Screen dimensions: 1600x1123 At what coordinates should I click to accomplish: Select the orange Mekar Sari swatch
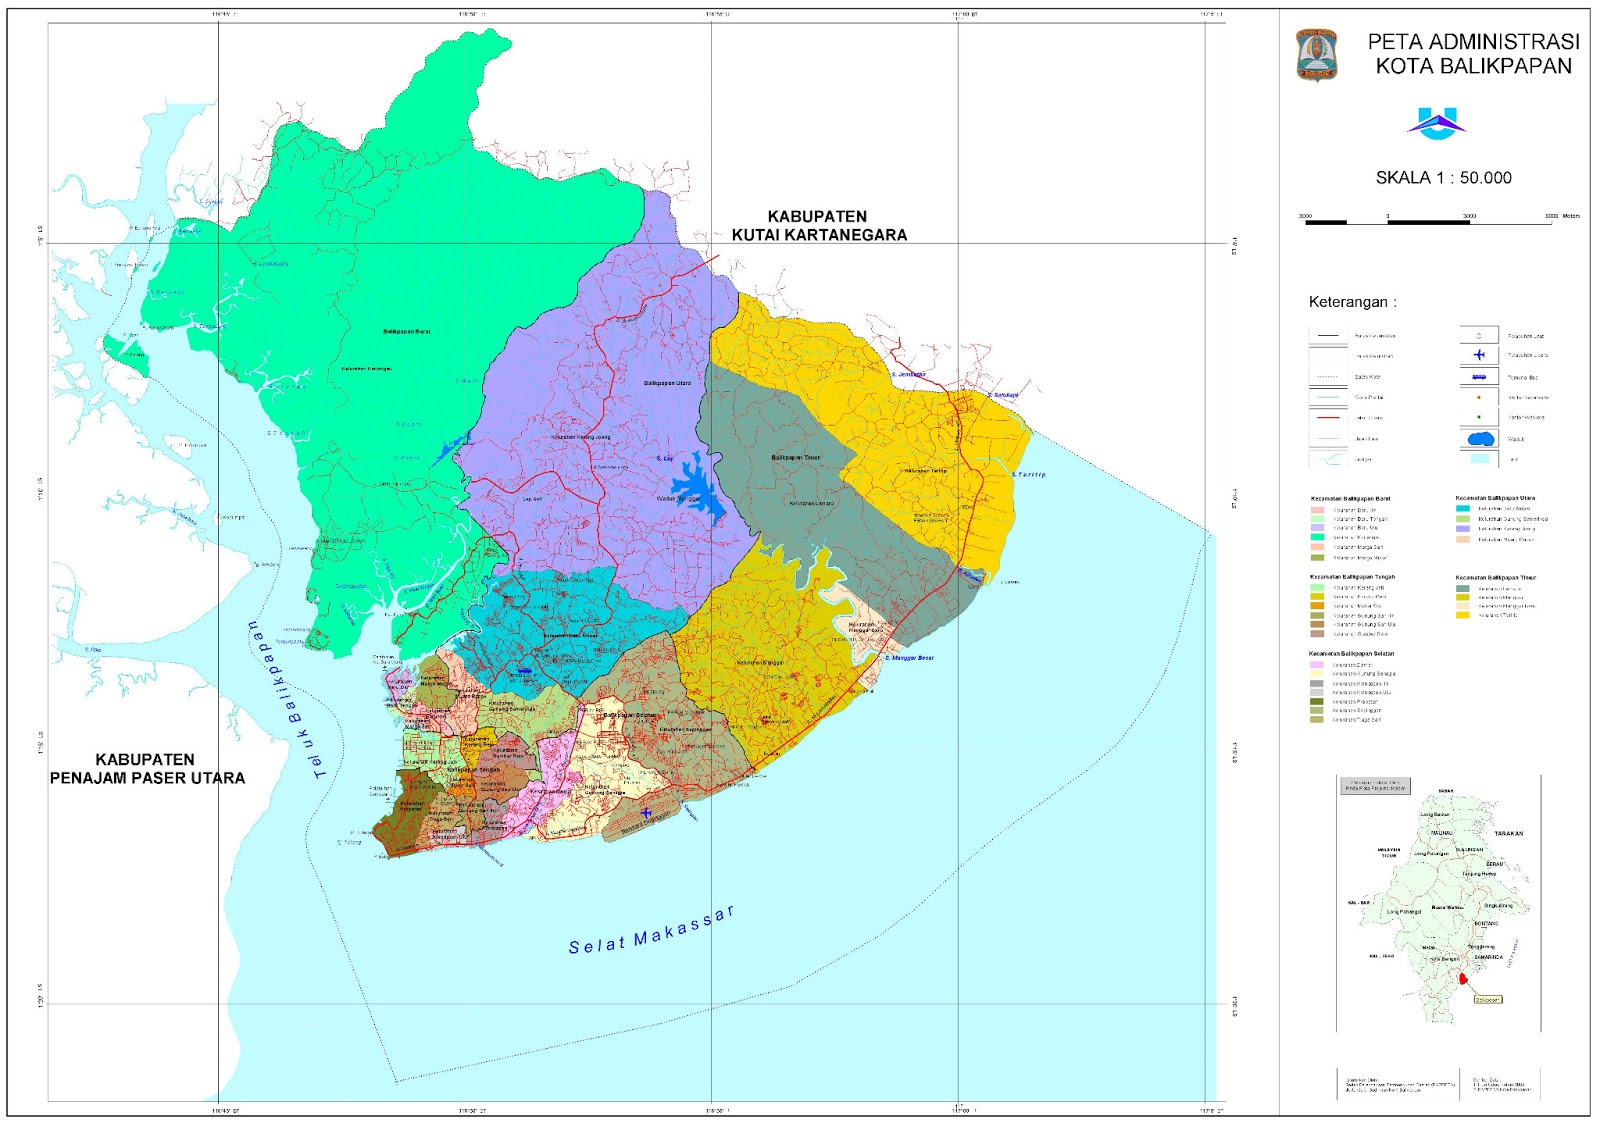(1317, 605)
